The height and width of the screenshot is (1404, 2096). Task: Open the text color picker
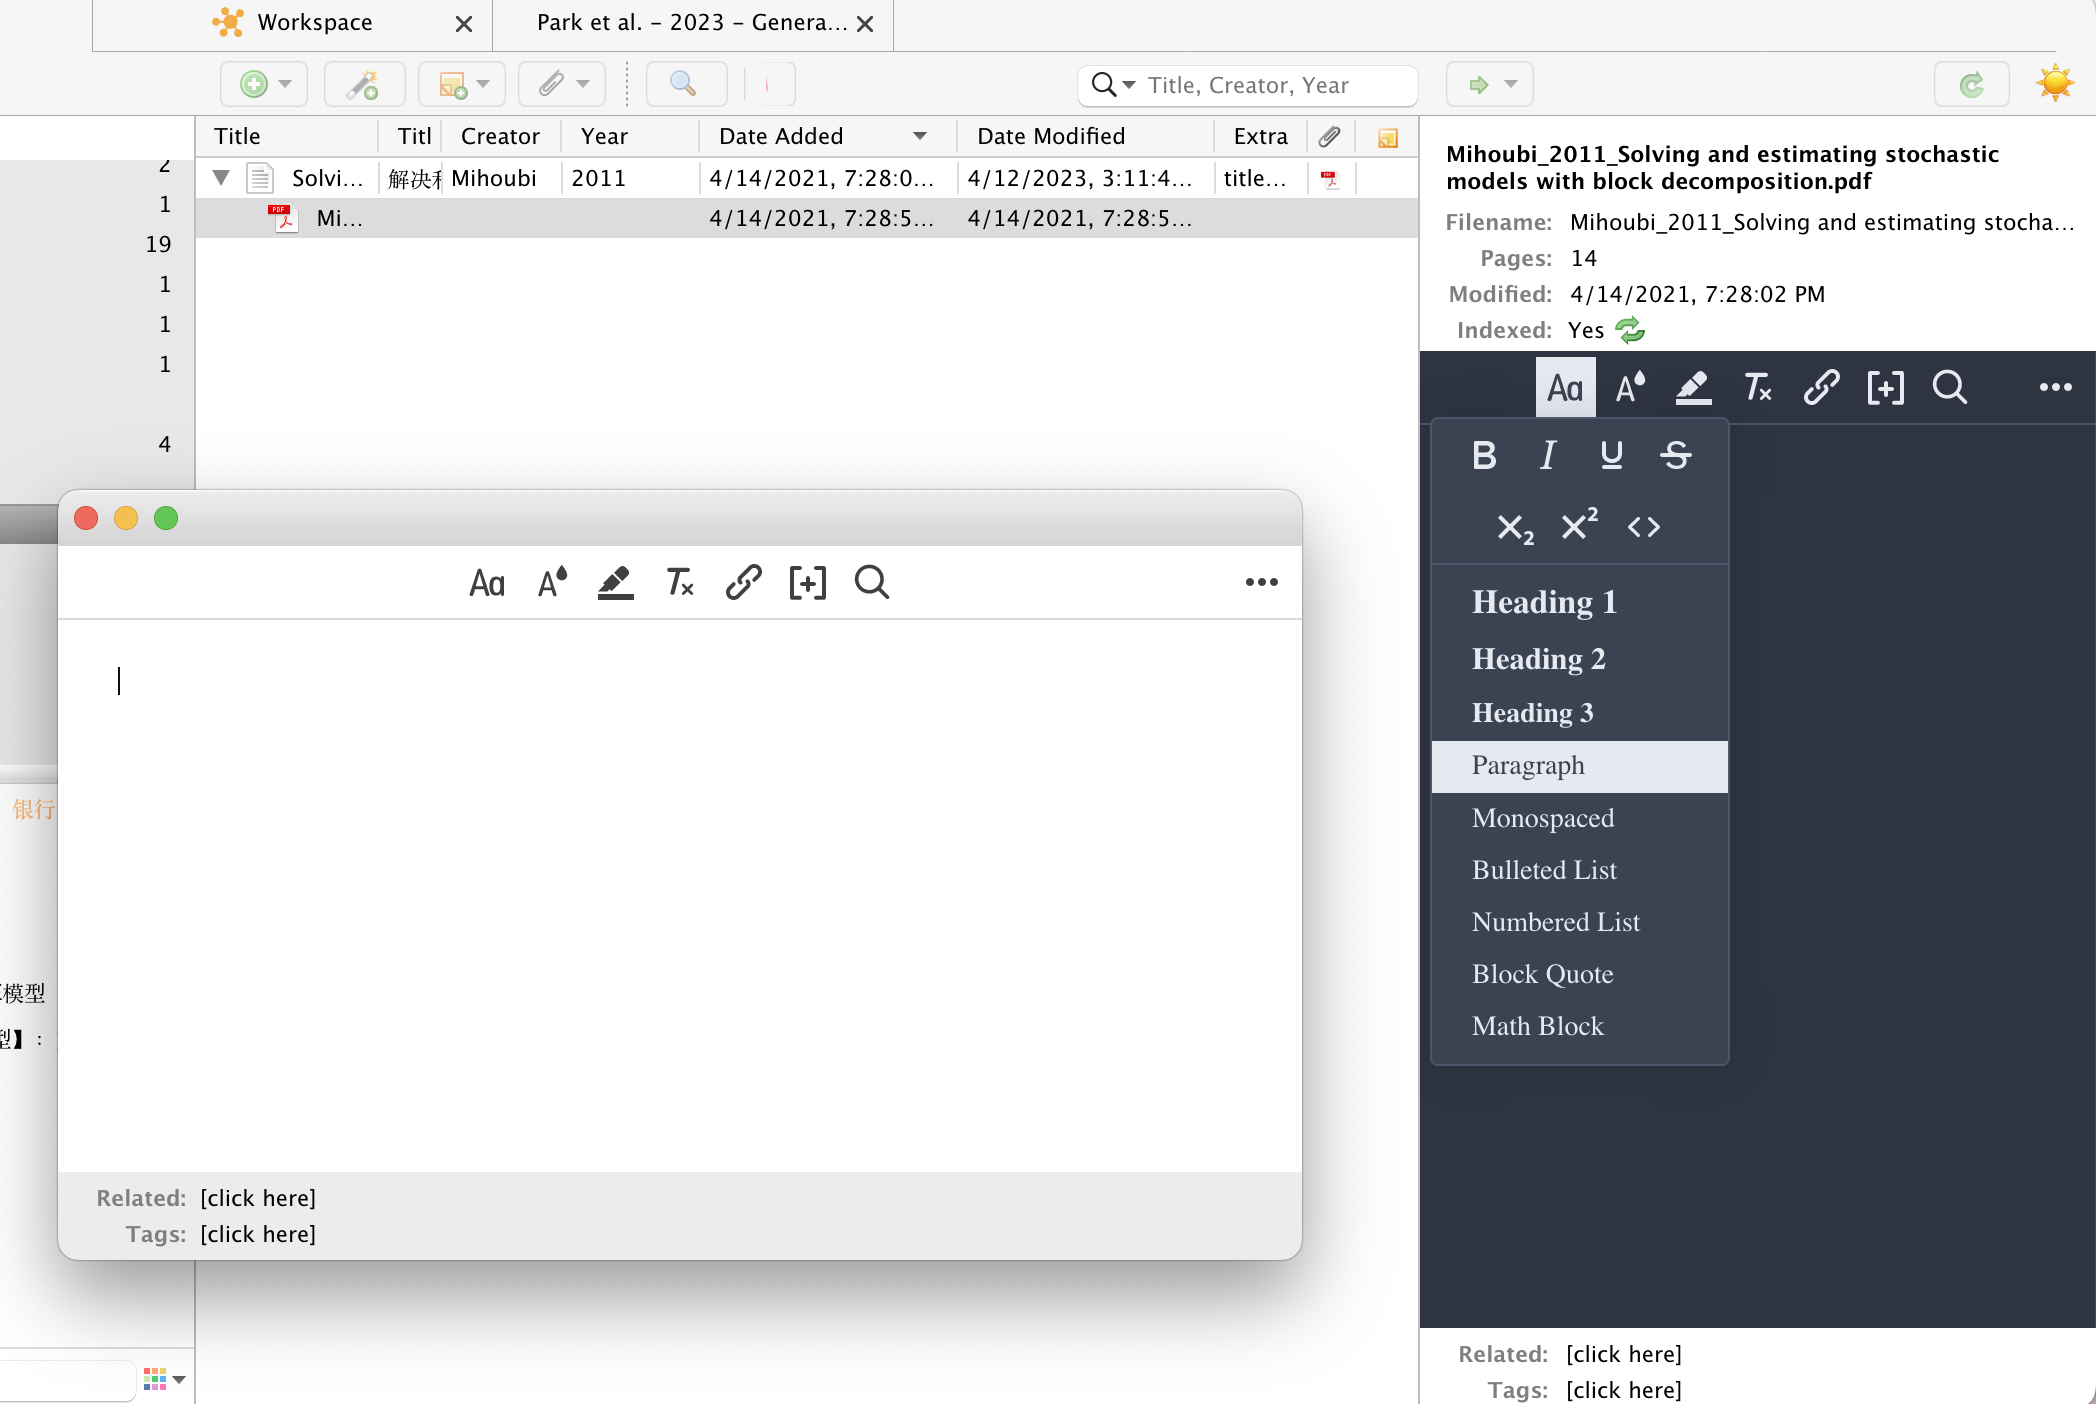tap(551, 582)
